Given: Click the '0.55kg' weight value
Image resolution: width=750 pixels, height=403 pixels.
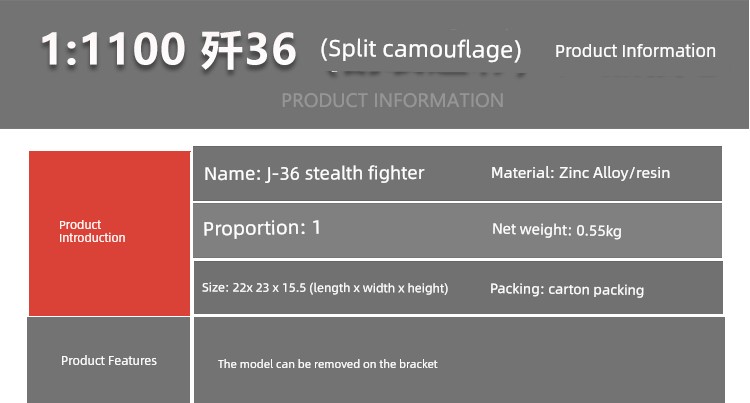Looking at the screenshot, I should pyautogui.click(x=599, y=230).
